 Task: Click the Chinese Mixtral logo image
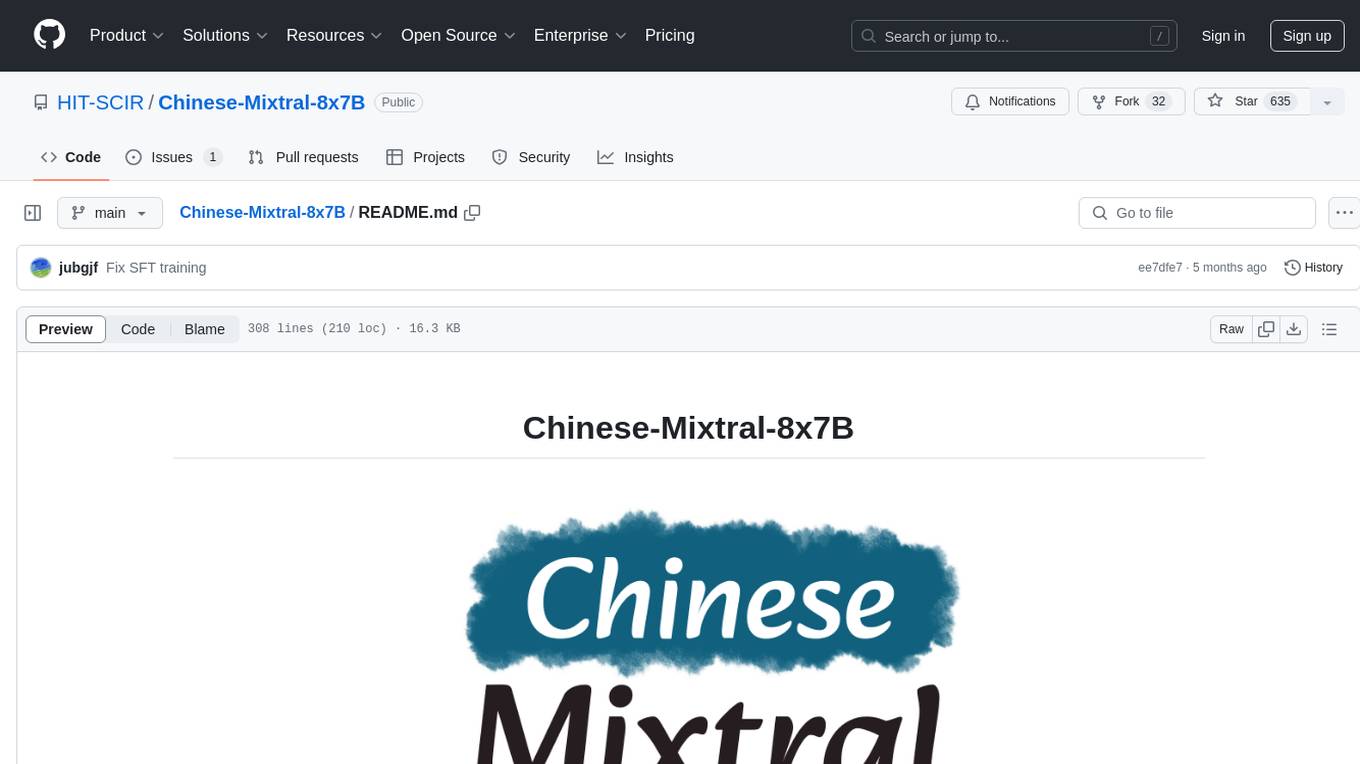pyautogui.click(x=711, y=637)
